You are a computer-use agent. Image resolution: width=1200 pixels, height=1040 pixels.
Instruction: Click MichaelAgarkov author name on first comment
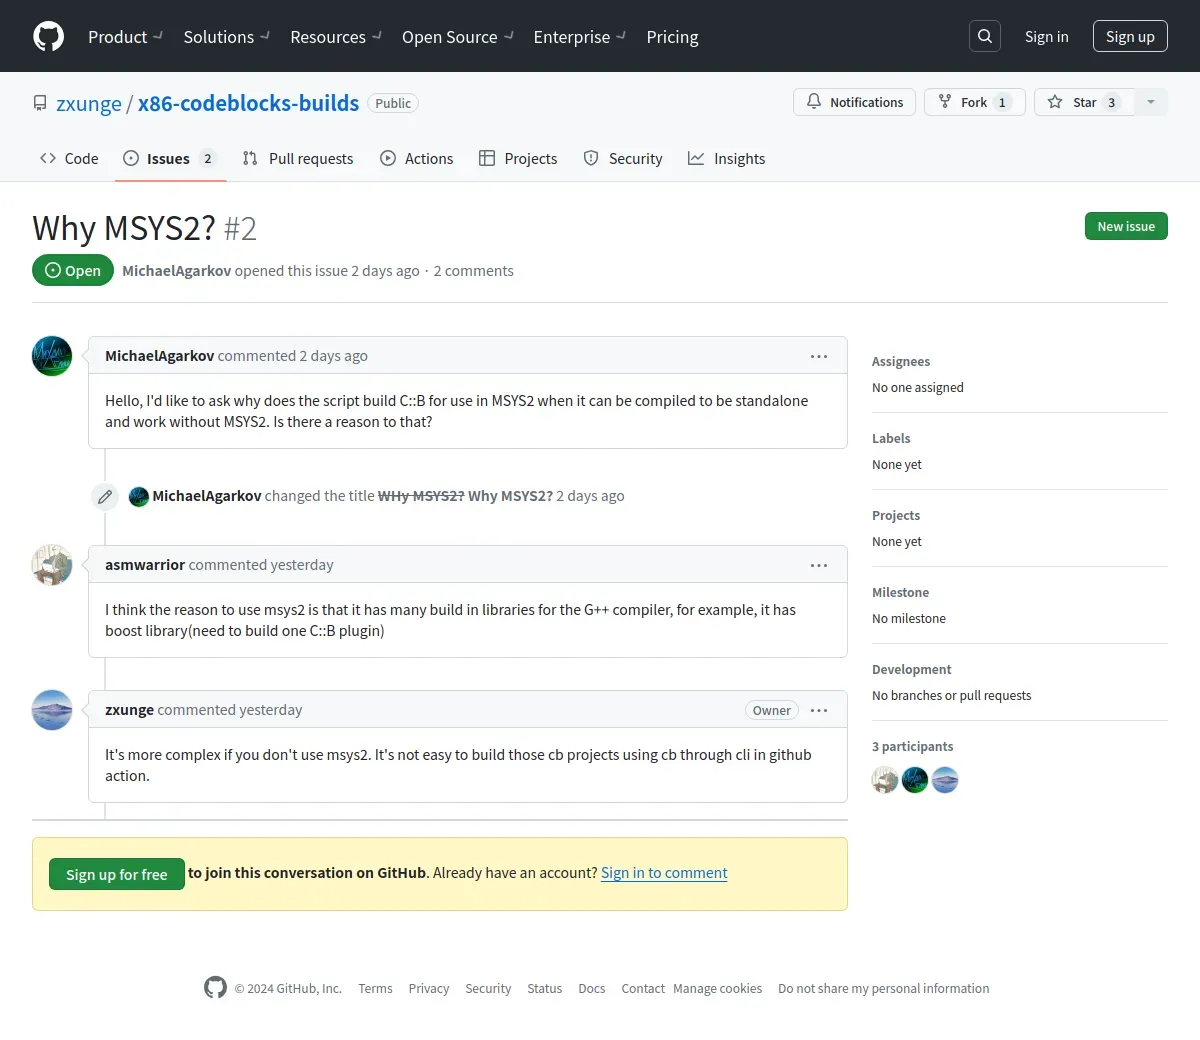[x=159, y=356]
